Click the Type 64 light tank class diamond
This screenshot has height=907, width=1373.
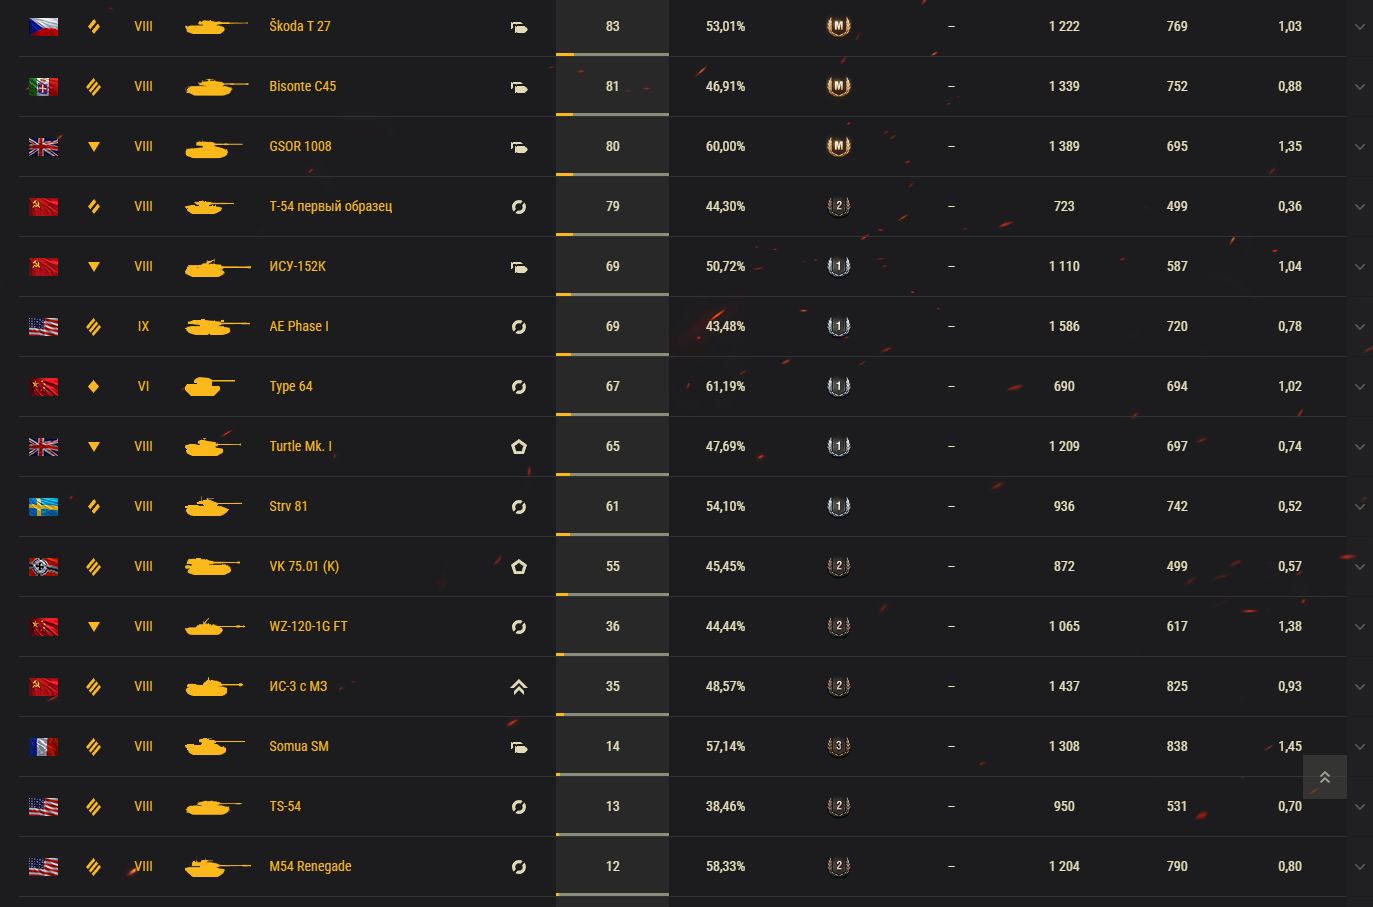pyautogui.click(x=94, y=387)
